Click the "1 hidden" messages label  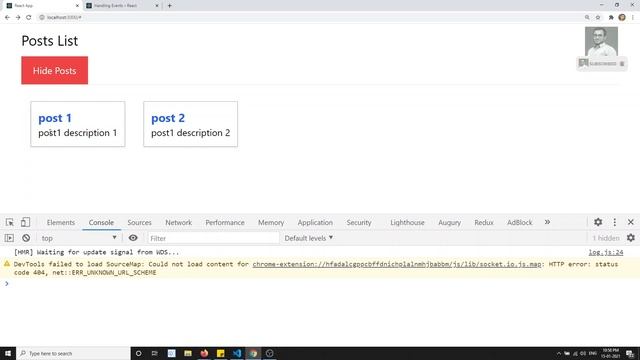pos(606,238)
